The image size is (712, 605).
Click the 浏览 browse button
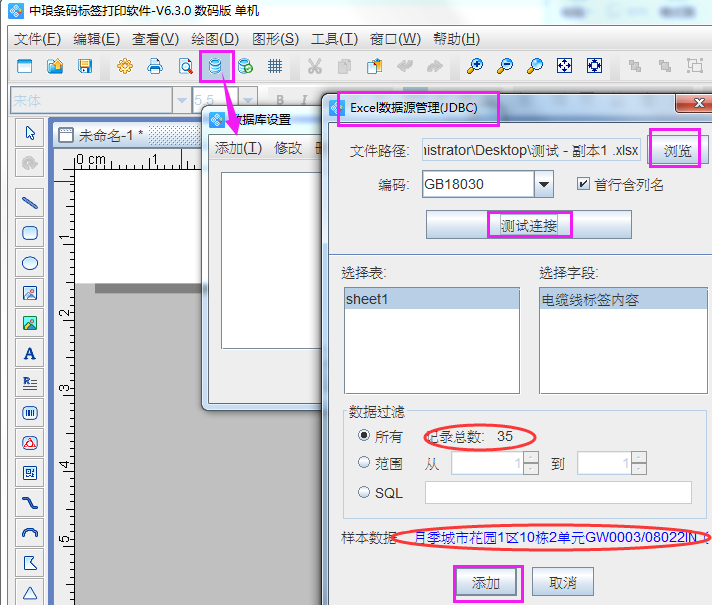click(677, 150)
